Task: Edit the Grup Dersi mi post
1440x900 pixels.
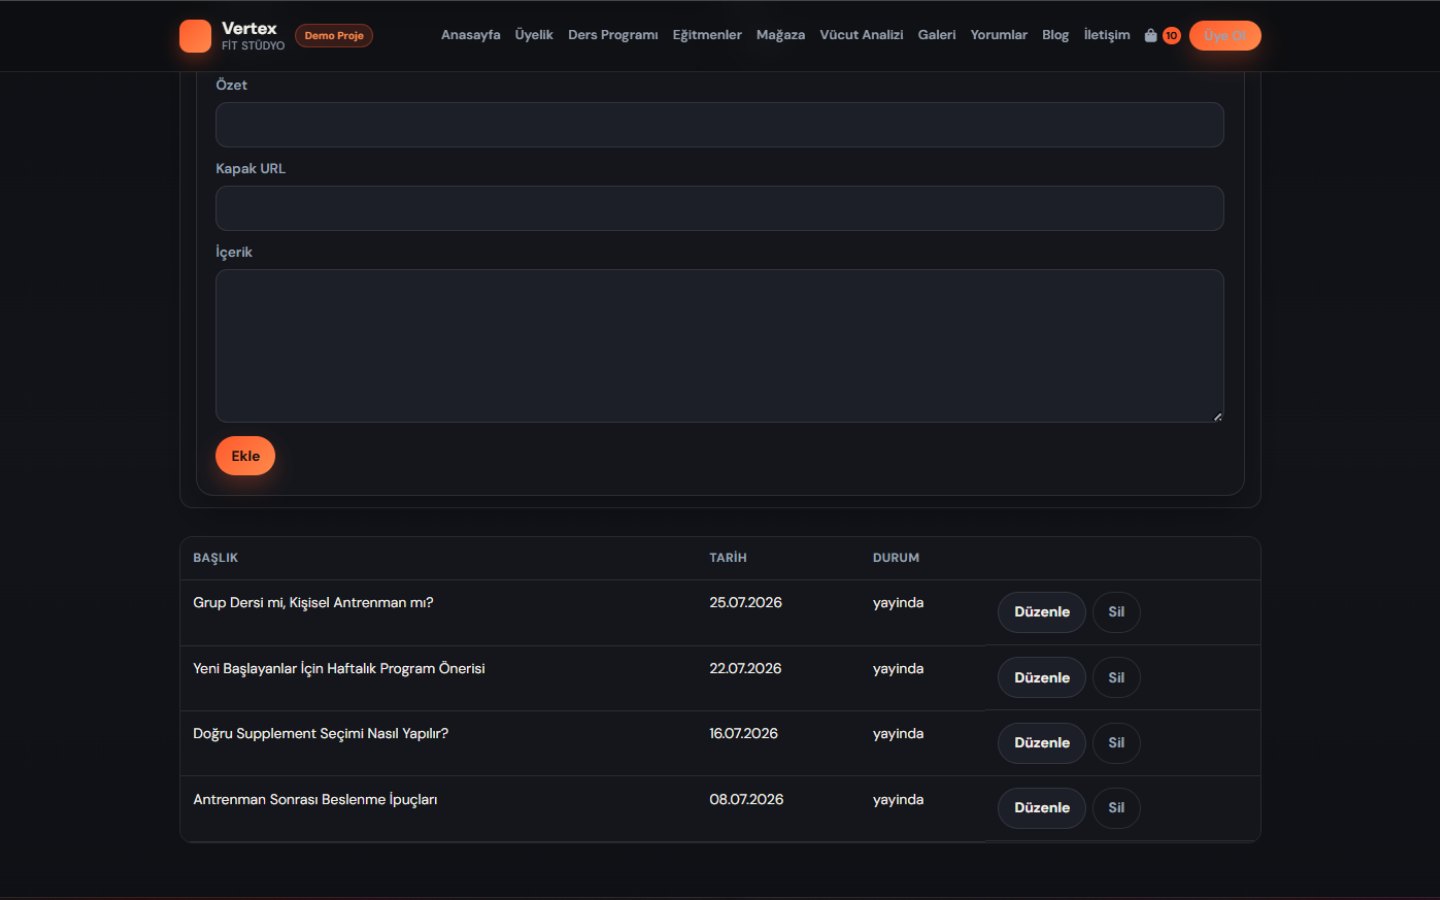Action: click(x=1041, y=612)
